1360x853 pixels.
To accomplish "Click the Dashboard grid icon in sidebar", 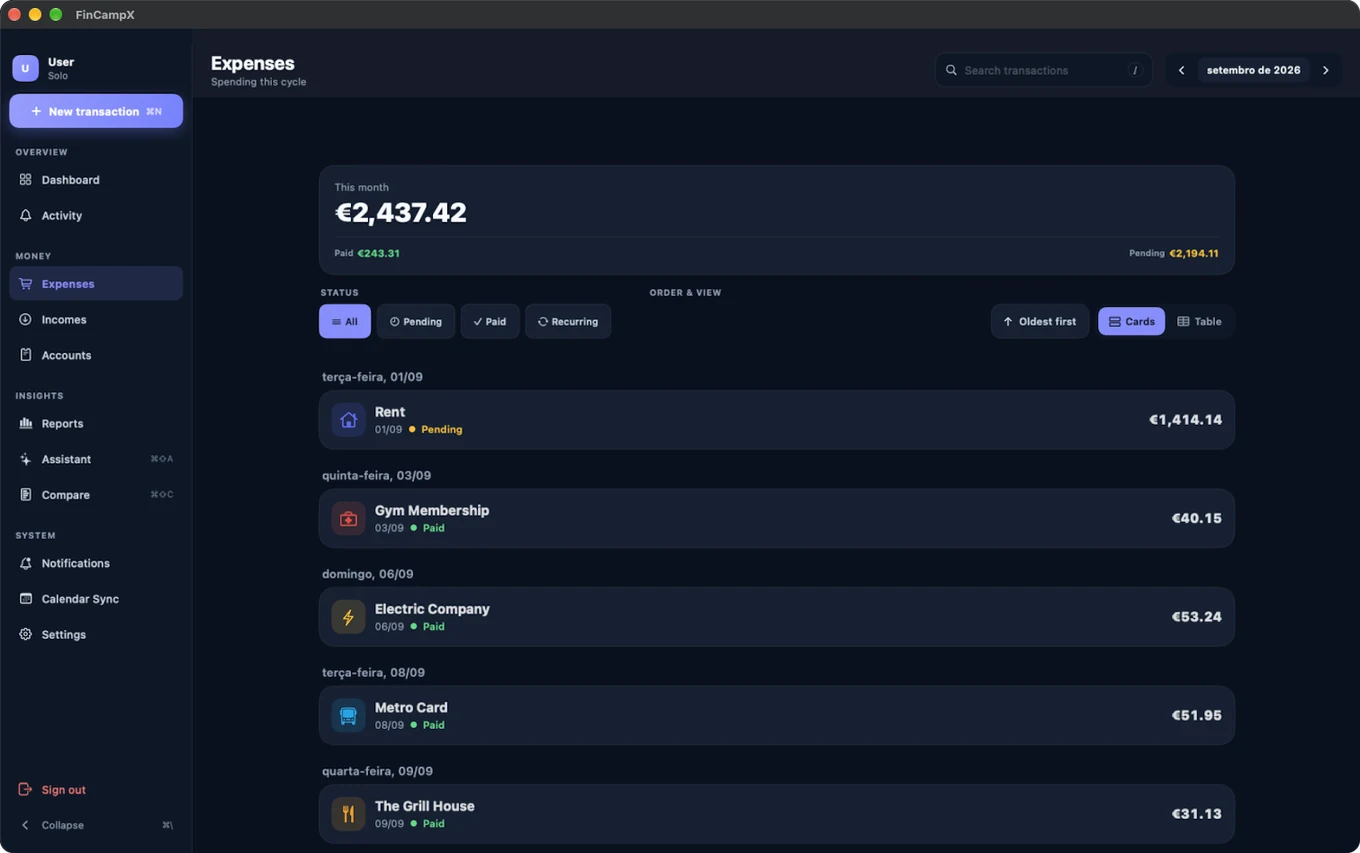I will pos(26,180).
